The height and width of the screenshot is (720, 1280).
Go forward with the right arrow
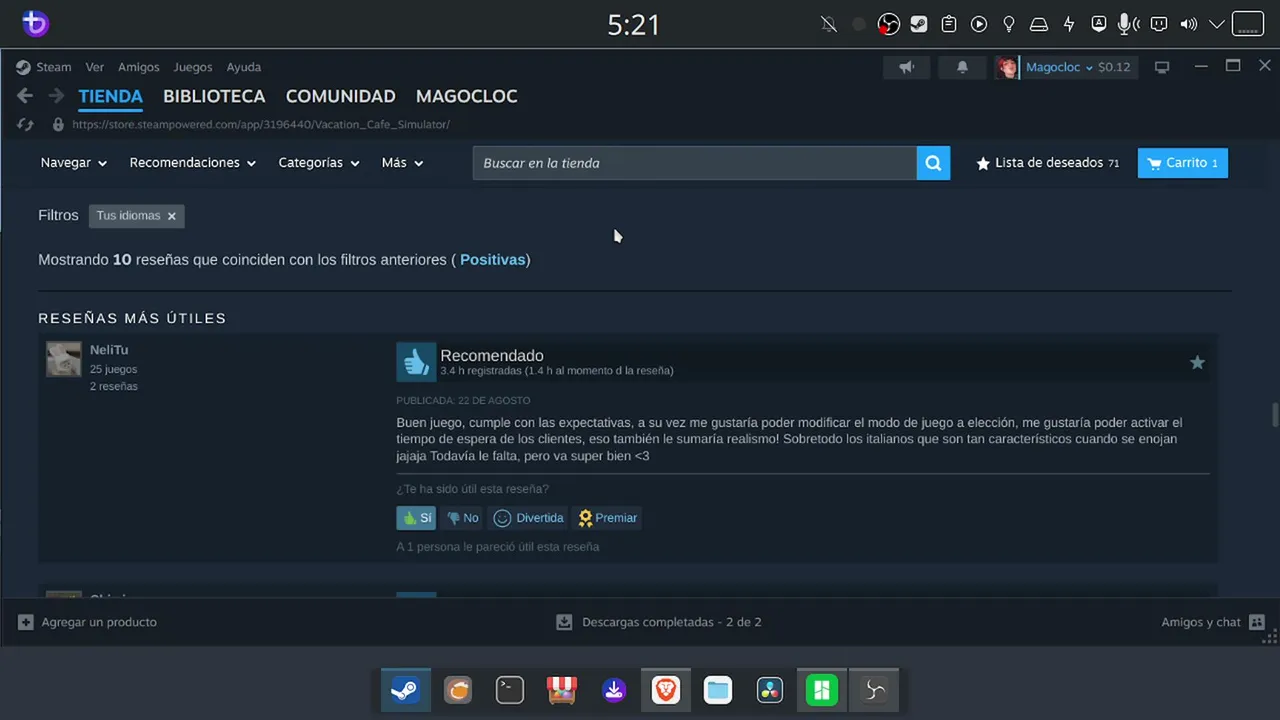click(56, 96)
